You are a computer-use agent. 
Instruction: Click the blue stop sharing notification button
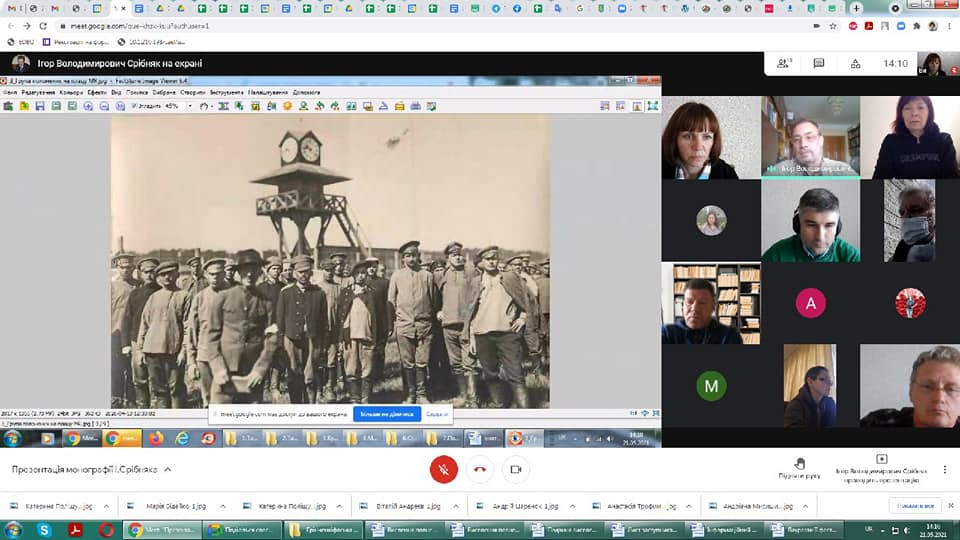tap(386, 413)
